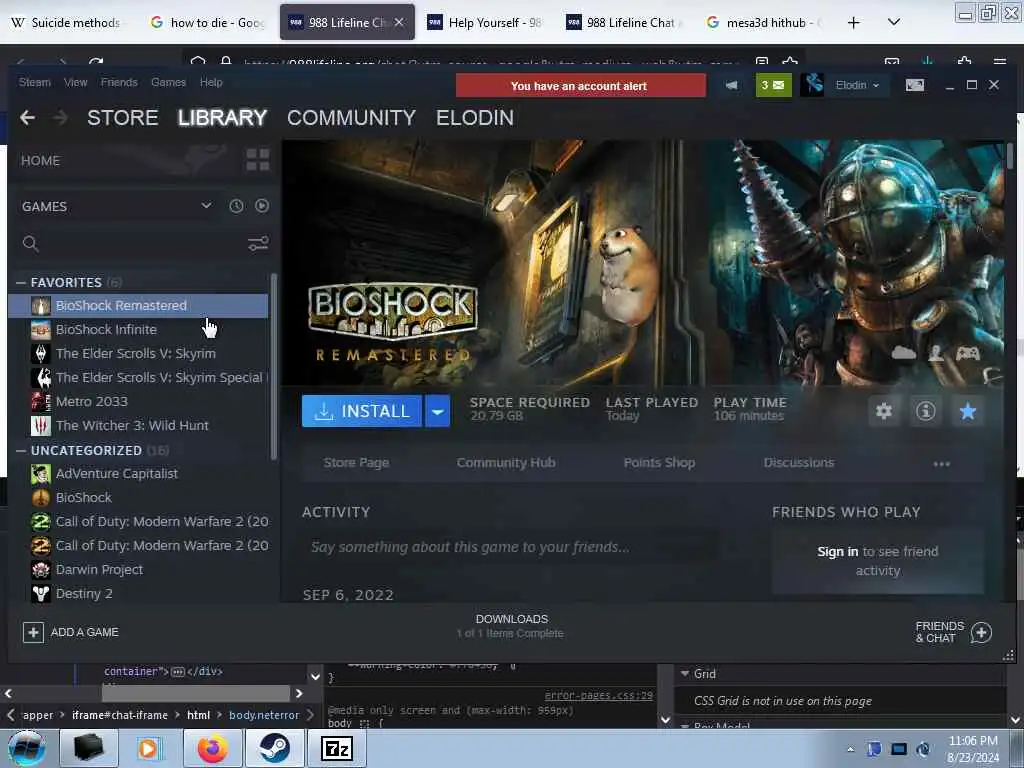
Task: Open the media player taskbar icon
Action: [150, 748]
